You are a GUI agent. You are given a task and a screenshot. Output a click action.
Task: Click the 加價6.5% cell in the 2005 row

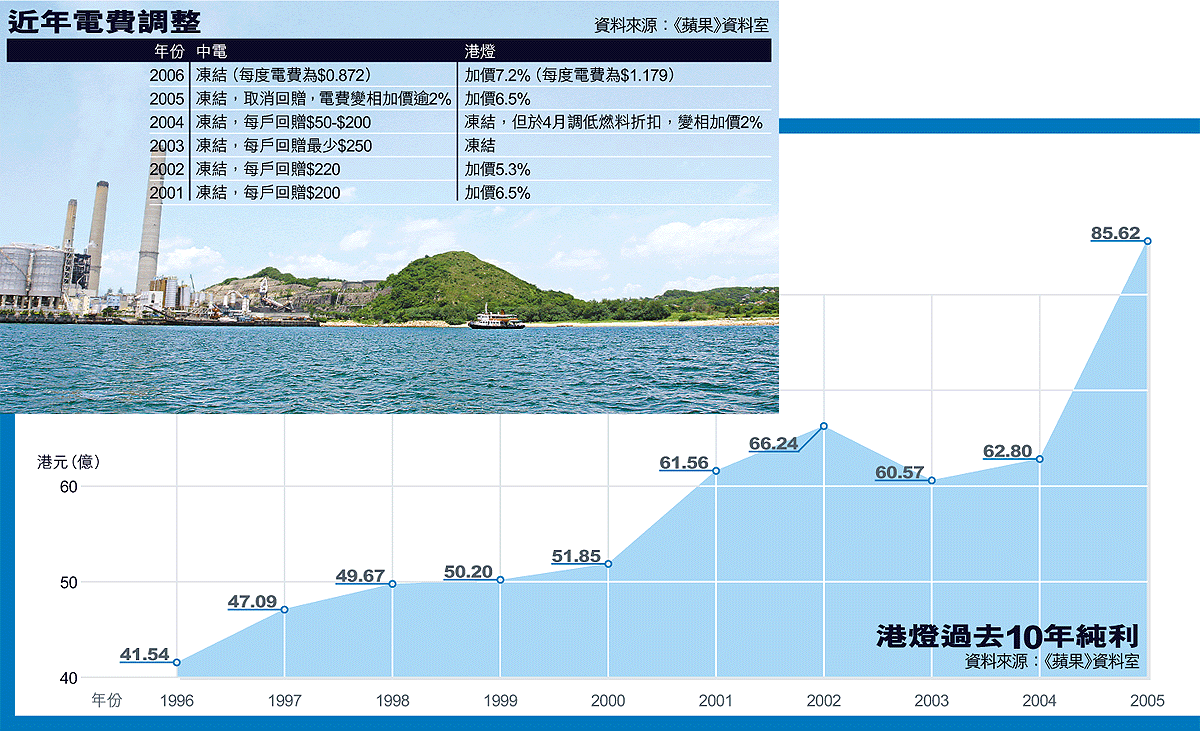(498, 99)
